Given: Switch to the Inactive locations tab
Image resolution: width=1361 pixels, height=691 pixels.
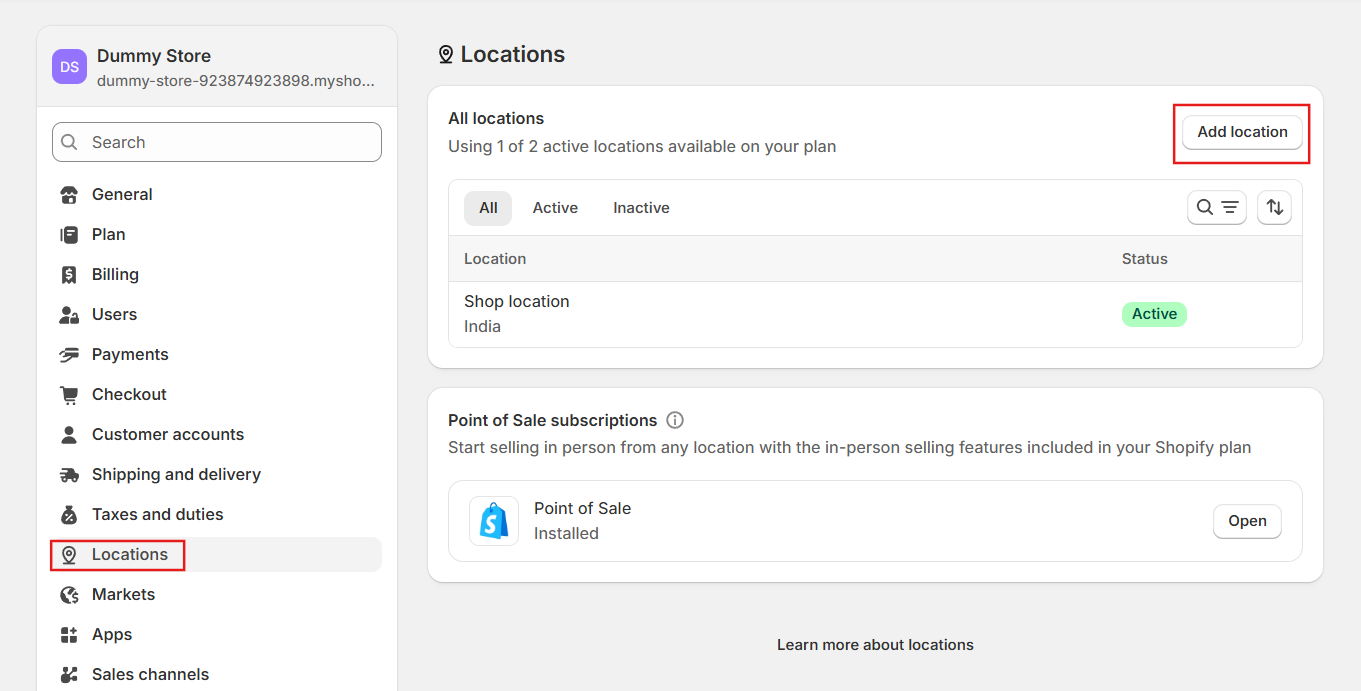Looking at the screenshot, I should point(641,208).
